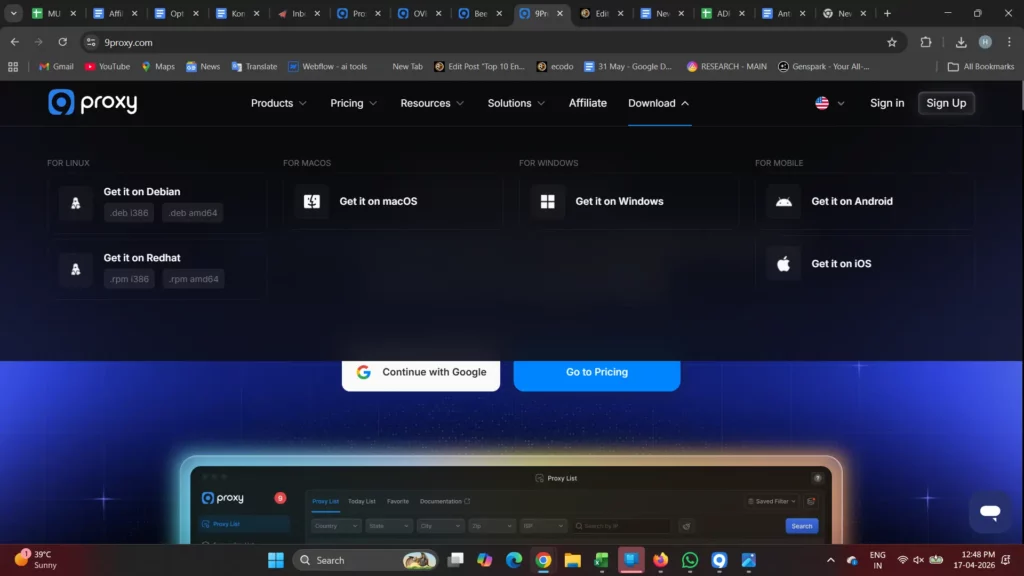Select Get it on iOS
This screenshot has width=1024, height=576.
841,264
